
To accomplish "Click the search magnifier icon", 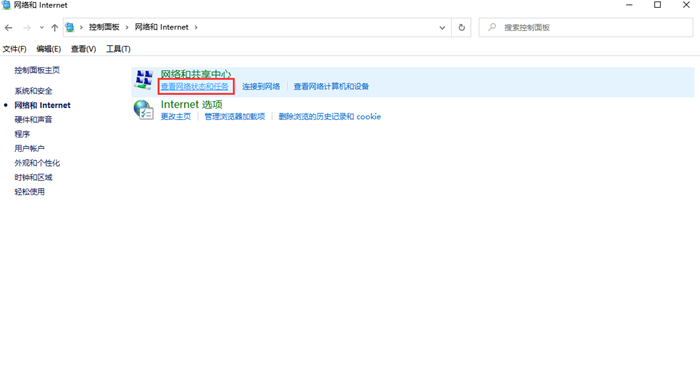I will coord(492,27).
